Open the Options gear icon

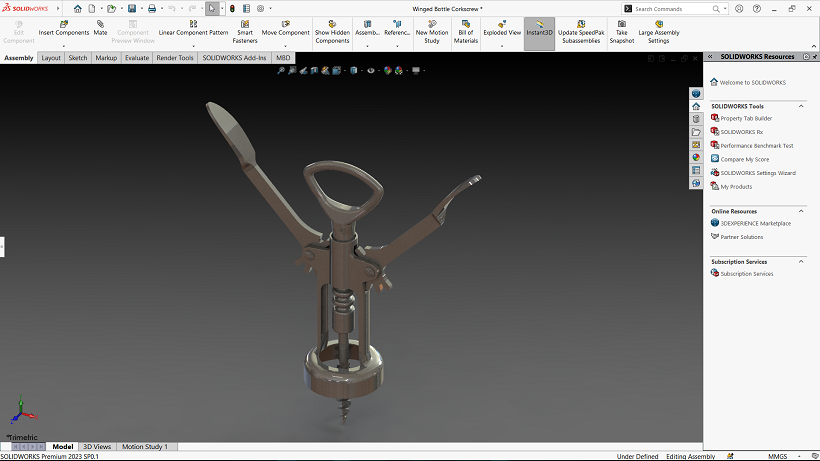(x=260, y=8)
